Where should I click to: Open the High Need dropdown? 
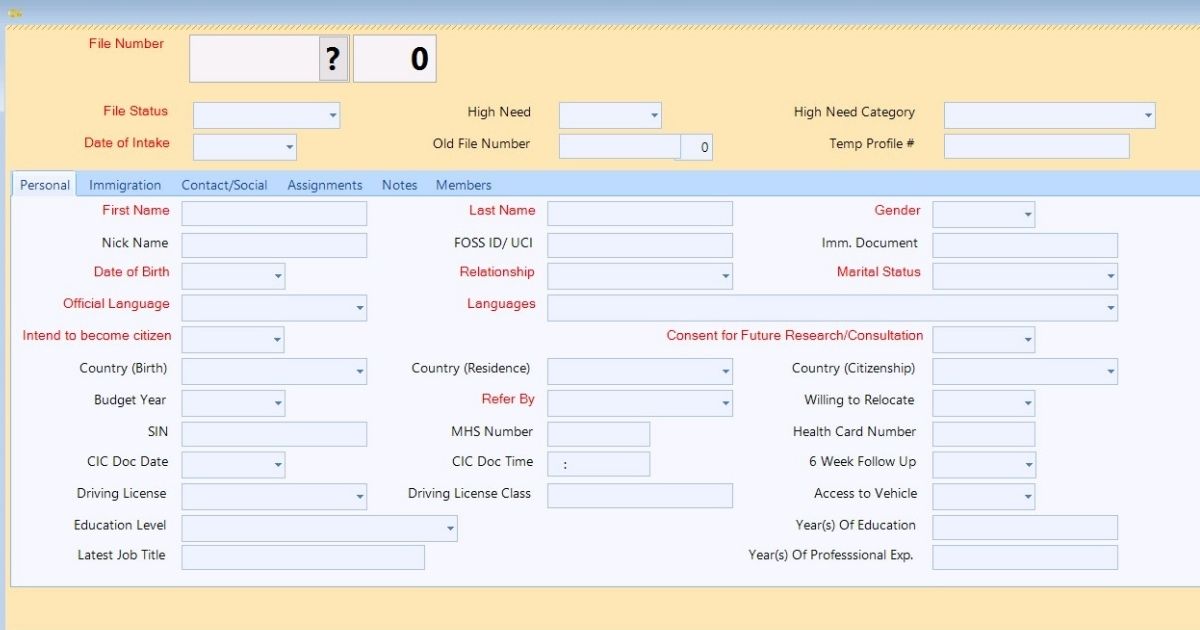point(652,114)
